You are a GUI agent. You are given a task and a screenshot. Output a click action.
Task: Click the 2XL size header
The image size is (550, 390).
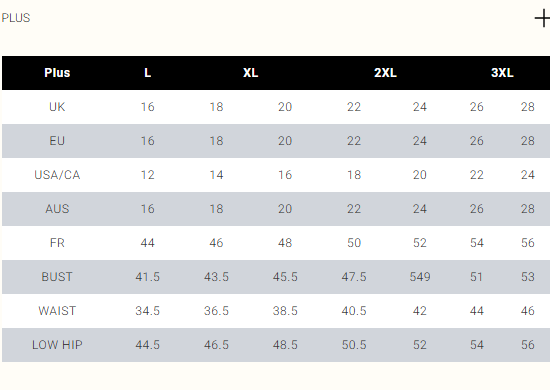point(385,73)
